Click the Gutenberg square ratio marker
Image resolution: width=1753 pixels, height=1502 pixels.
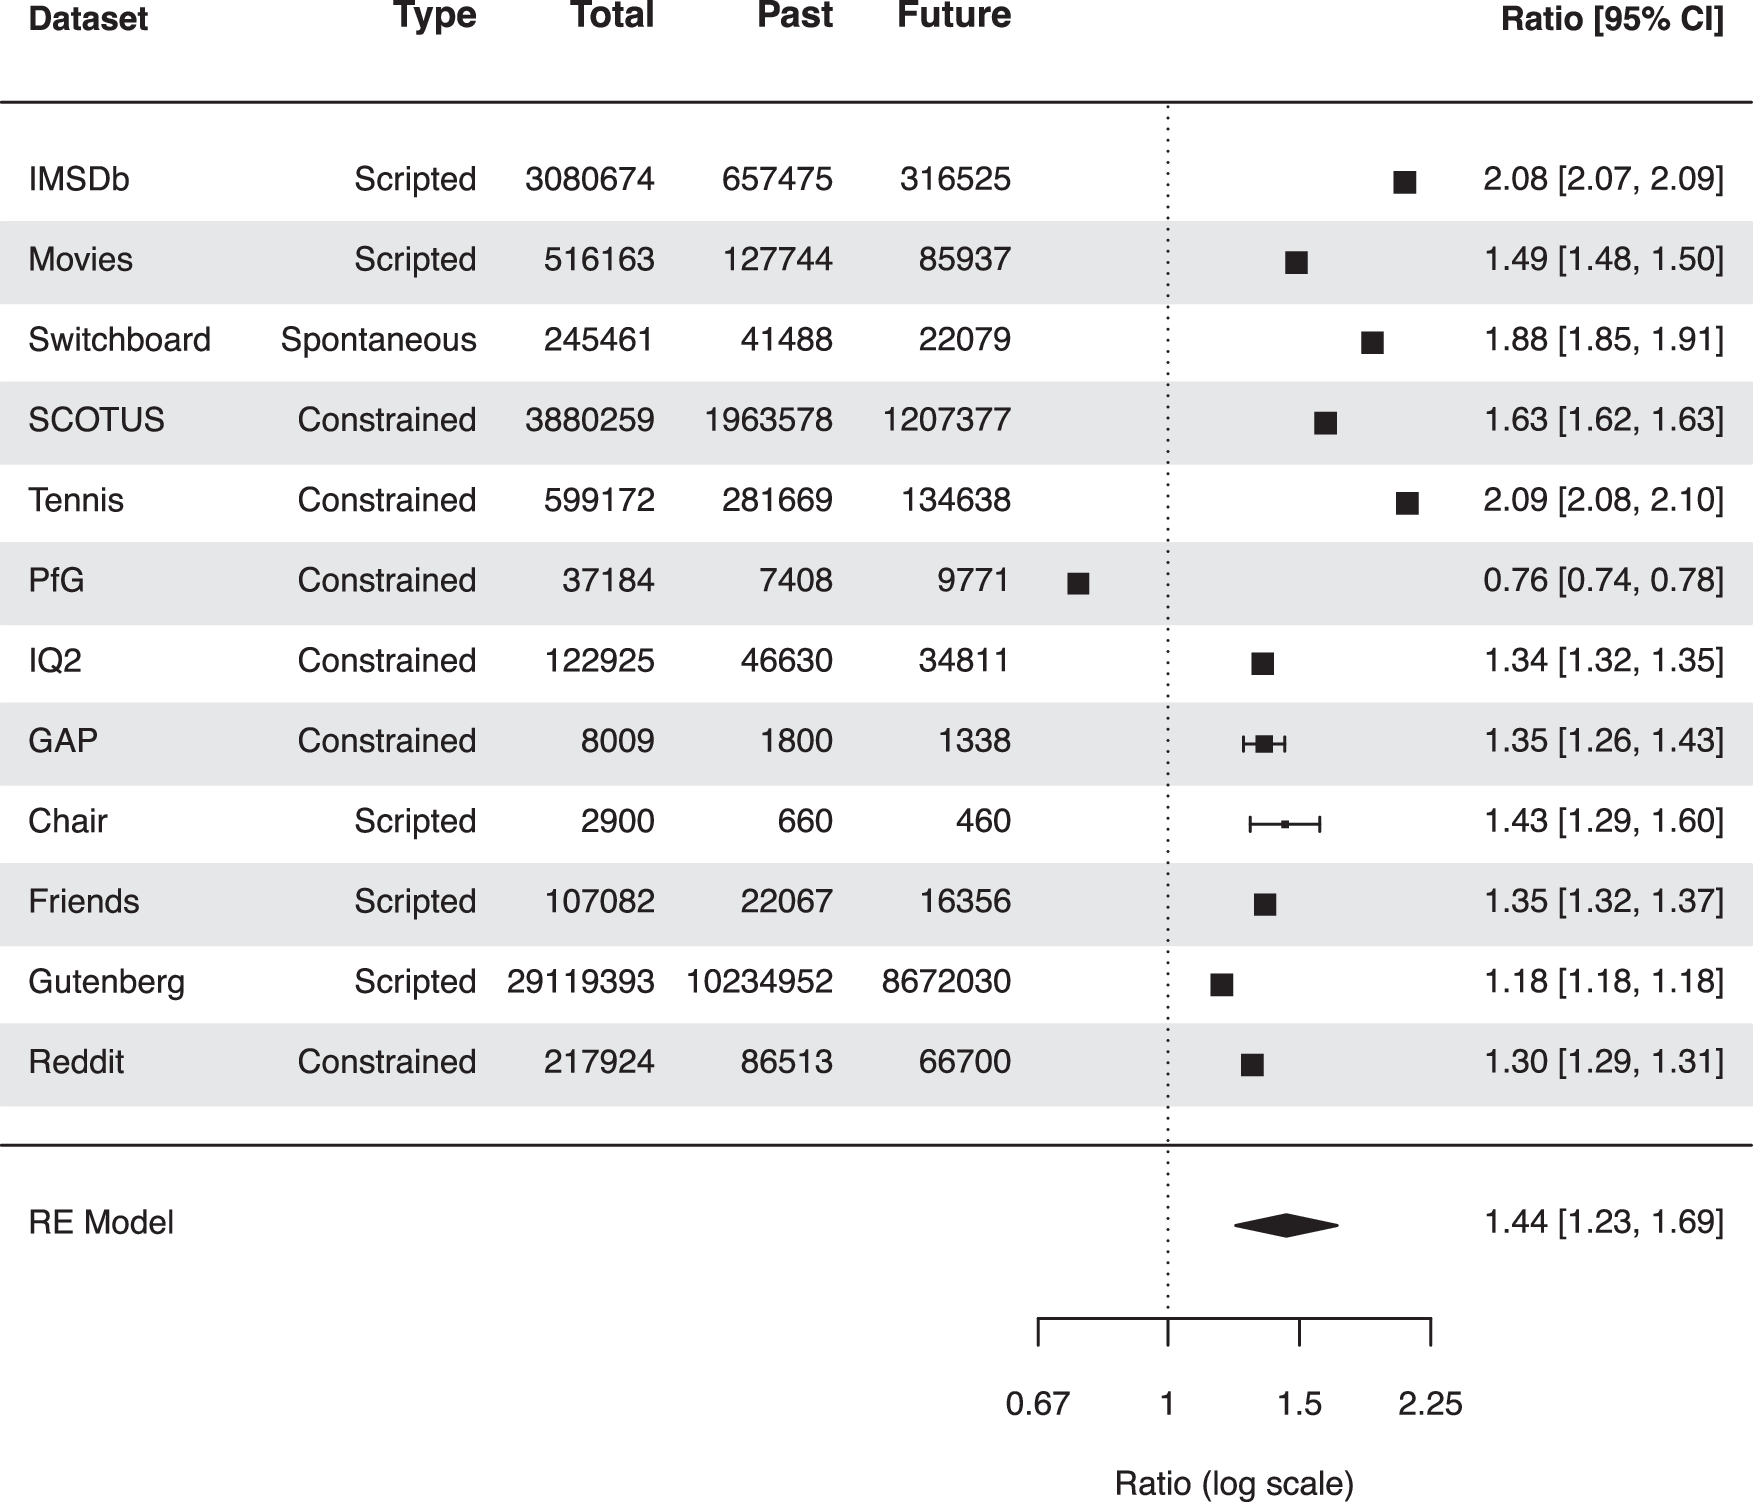coord(1221,984)
